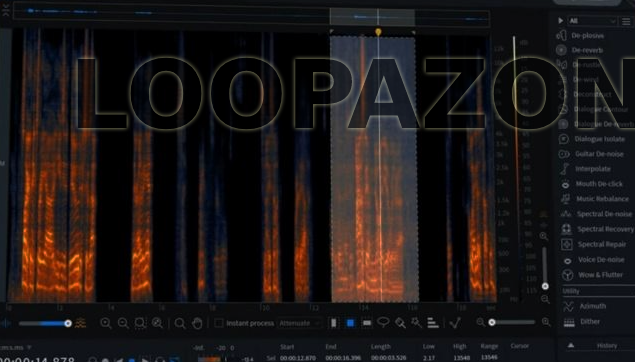Open the Attenuate mode dropdown
Image resolution: width=635 pixels, height=362 pixels.
tap(299, 323)
